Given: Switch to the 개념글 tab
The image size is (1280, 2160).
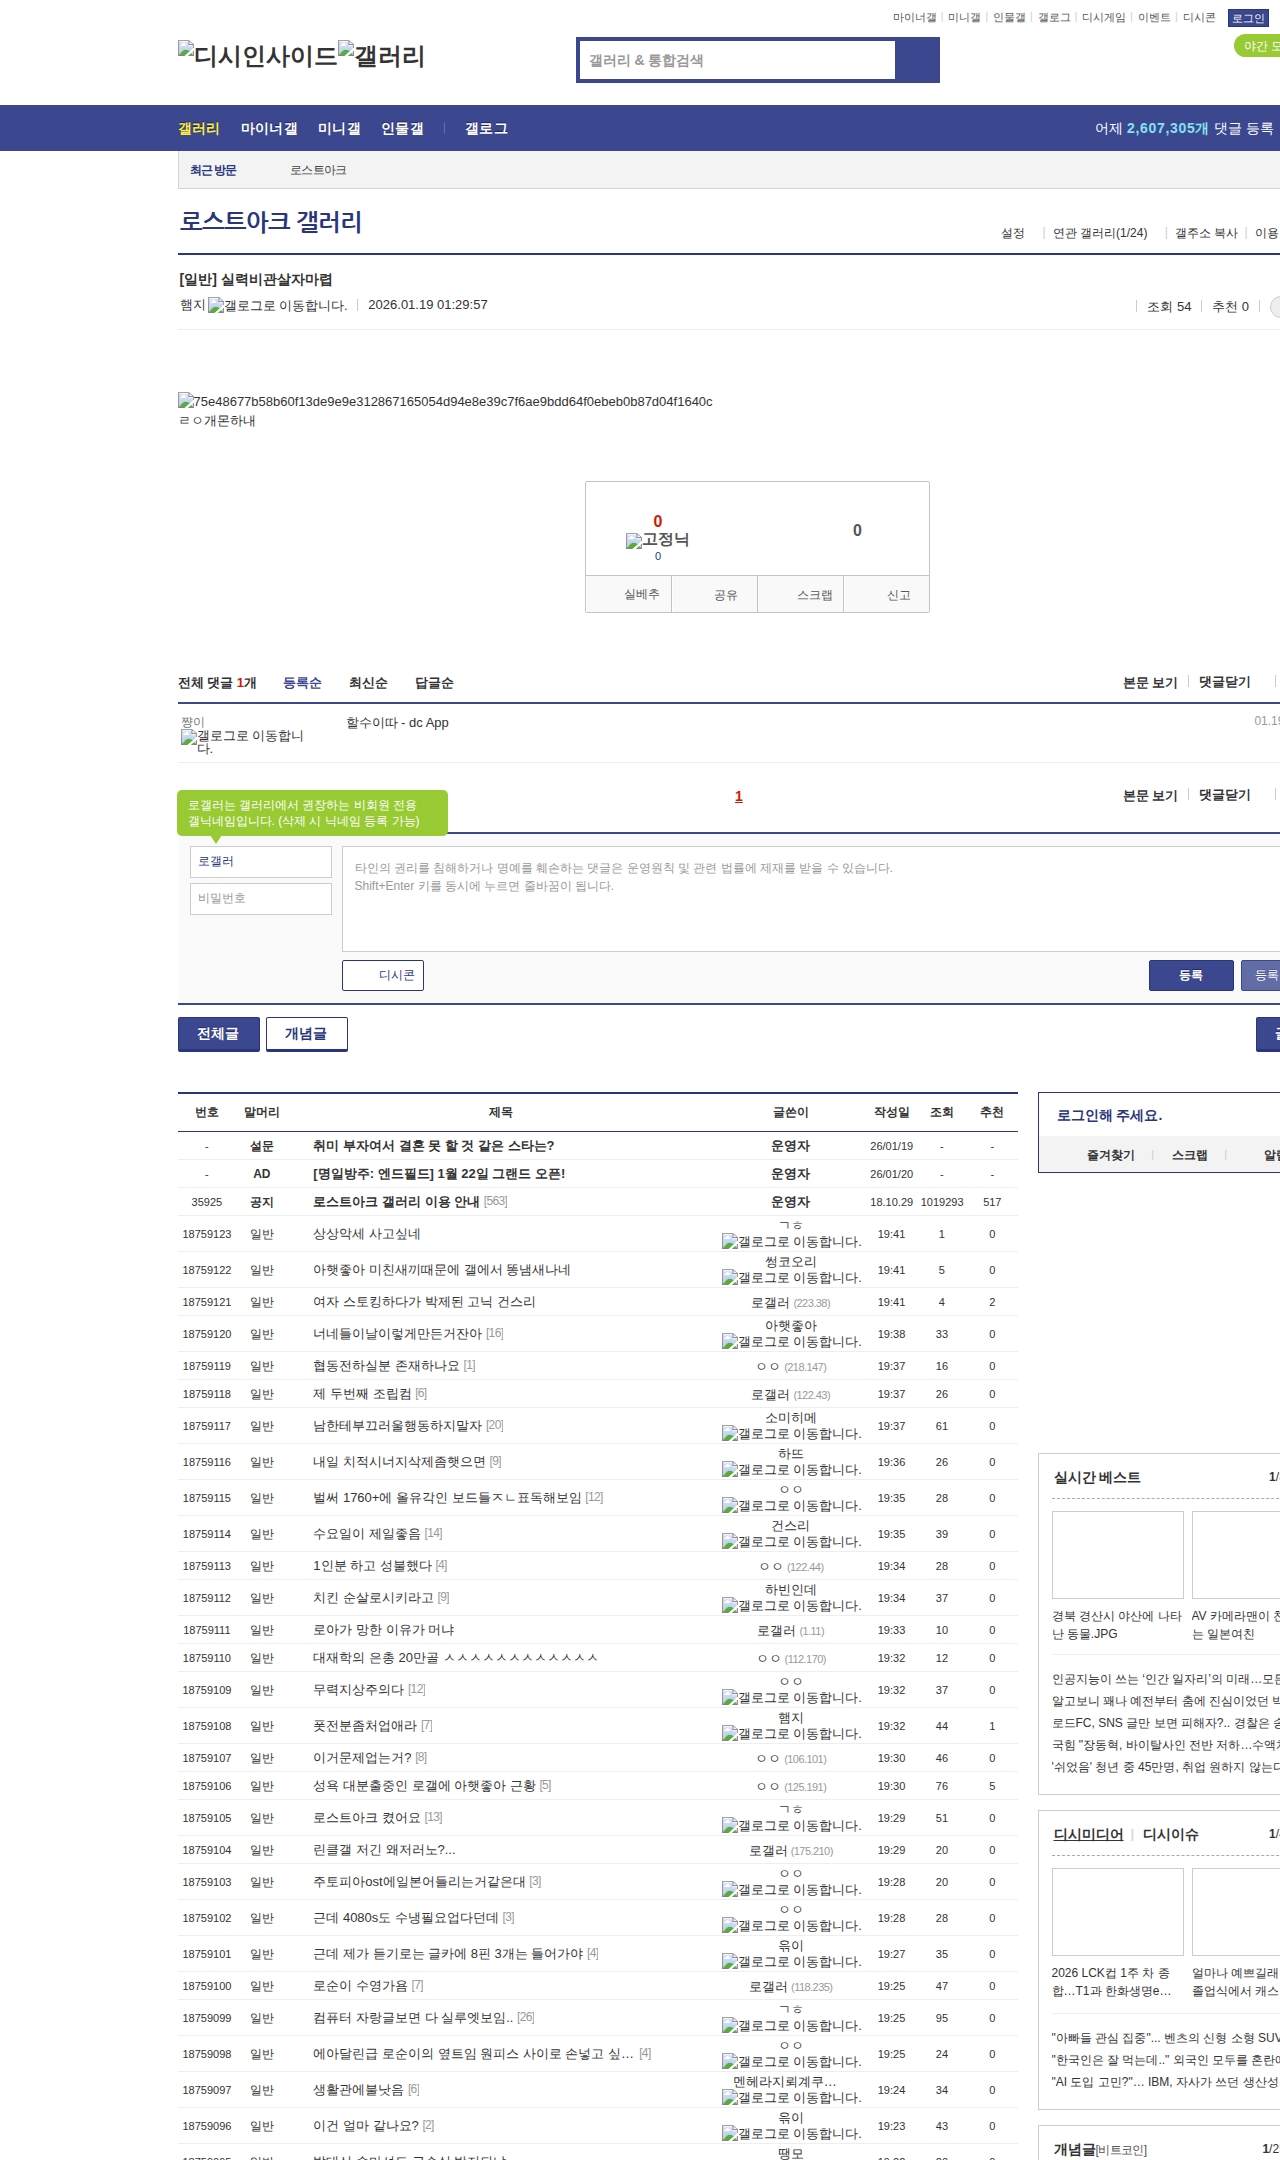Looking at the screenshot, I should click(x=306, y=1034).
